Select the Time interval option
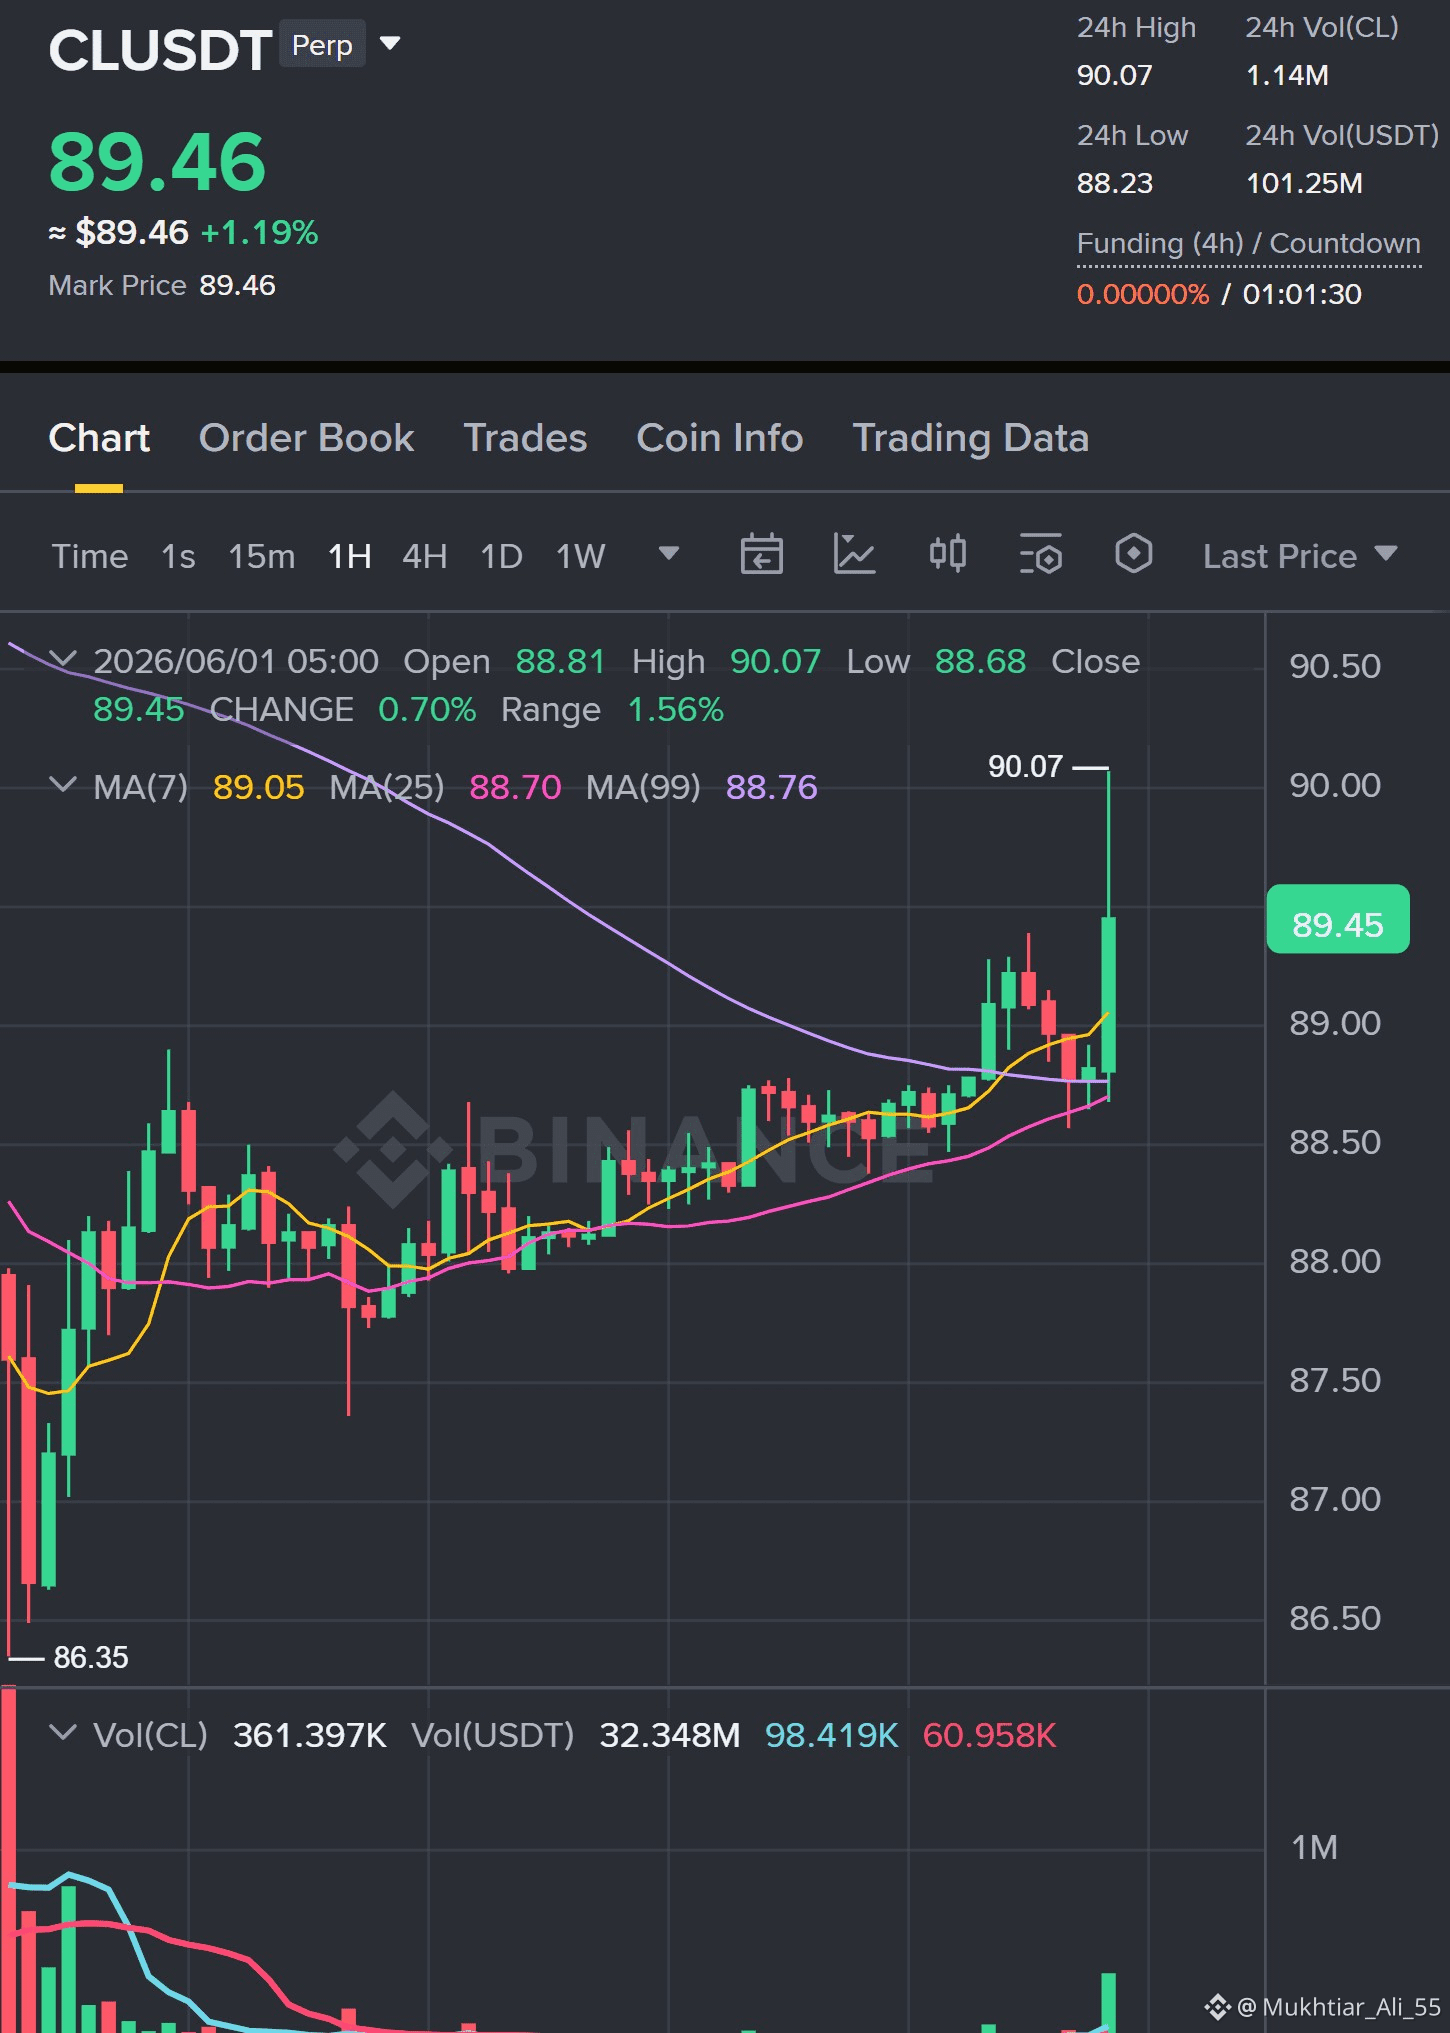 pos(90,556)
